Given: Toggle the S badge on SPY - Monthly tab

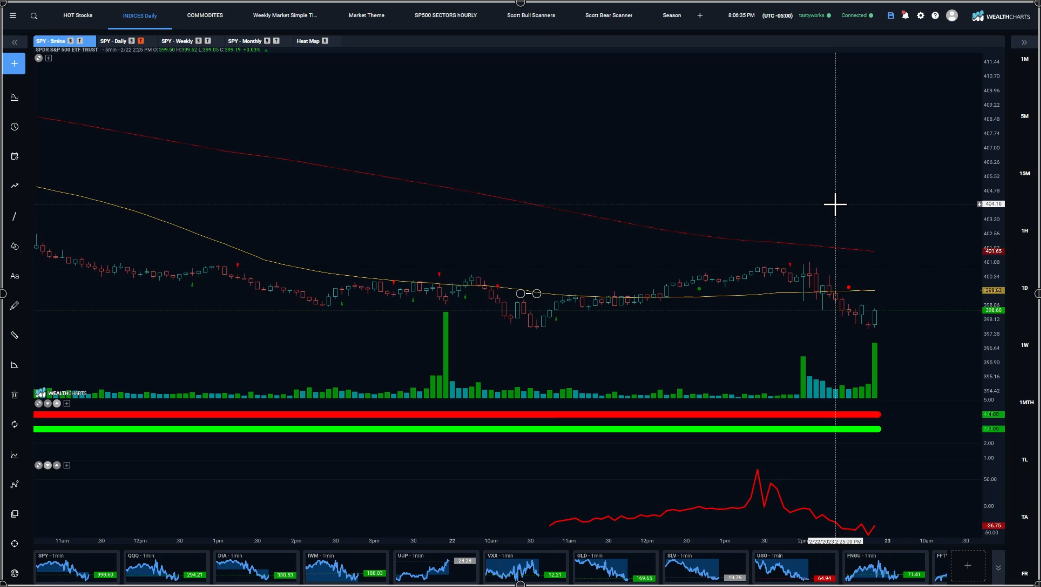Looking at the screenshot, I should (267, 41).
